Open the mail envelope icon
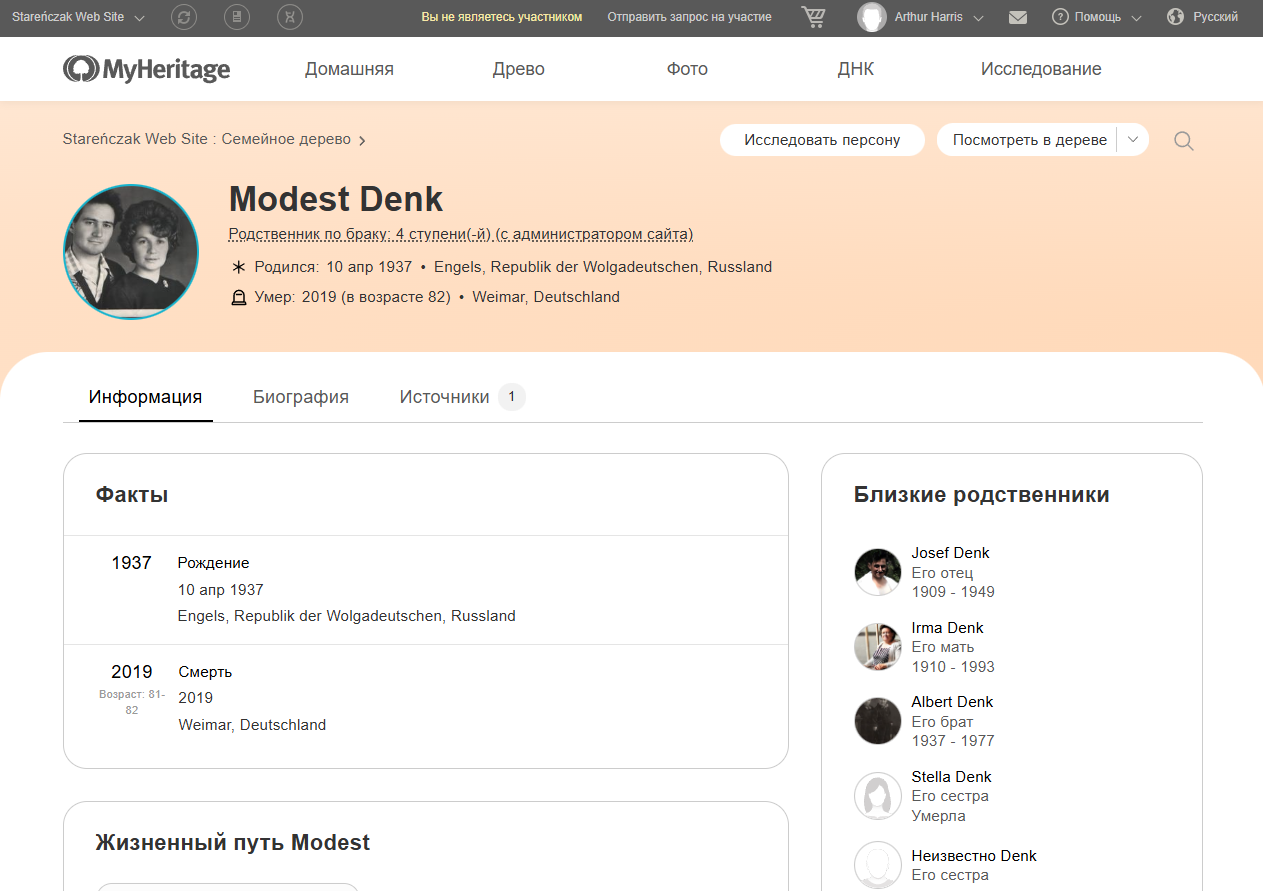 pos(1018,17)
